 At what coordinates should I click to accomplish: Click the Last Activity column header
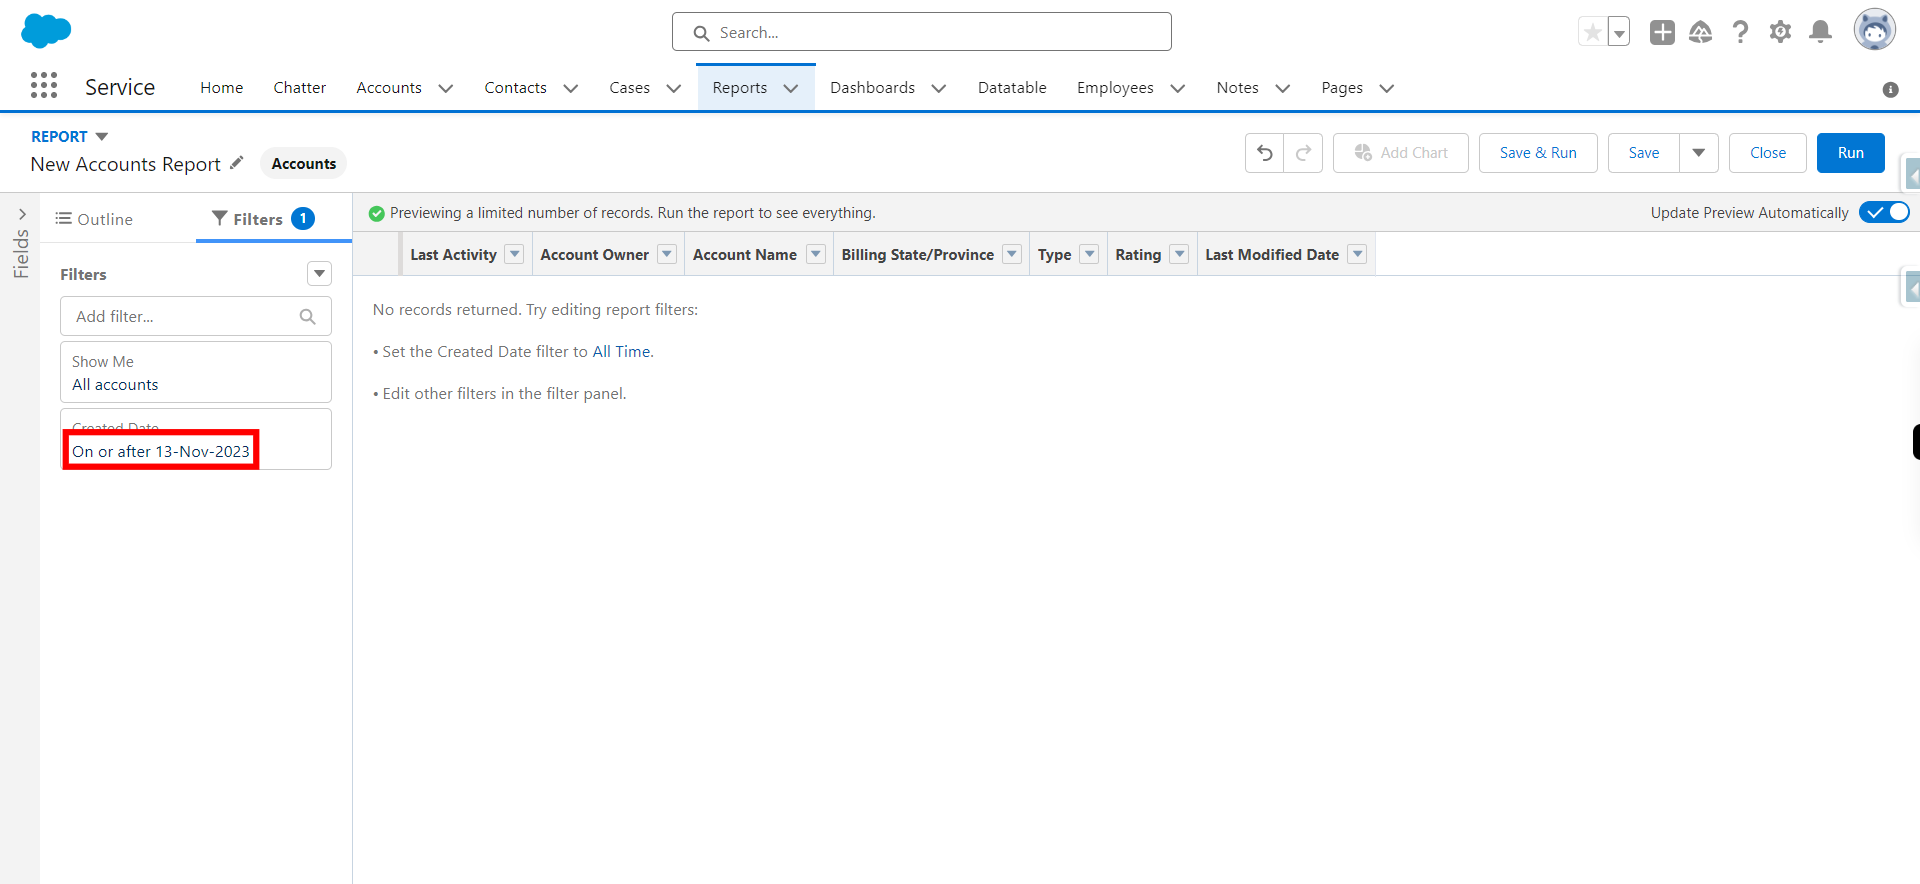coord(453,254)
